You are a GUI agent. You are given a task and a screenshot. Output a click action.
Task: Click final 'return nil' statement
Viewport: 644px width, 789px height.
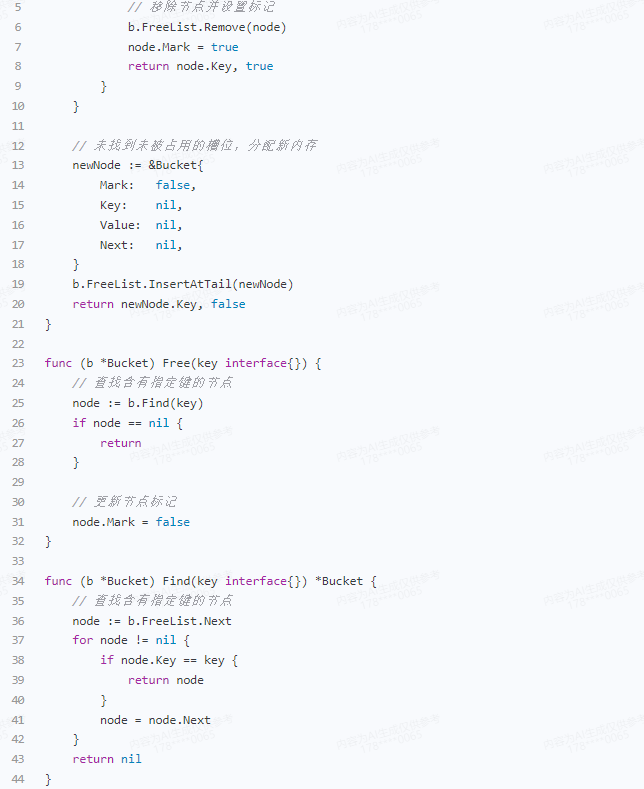[107, 759]
